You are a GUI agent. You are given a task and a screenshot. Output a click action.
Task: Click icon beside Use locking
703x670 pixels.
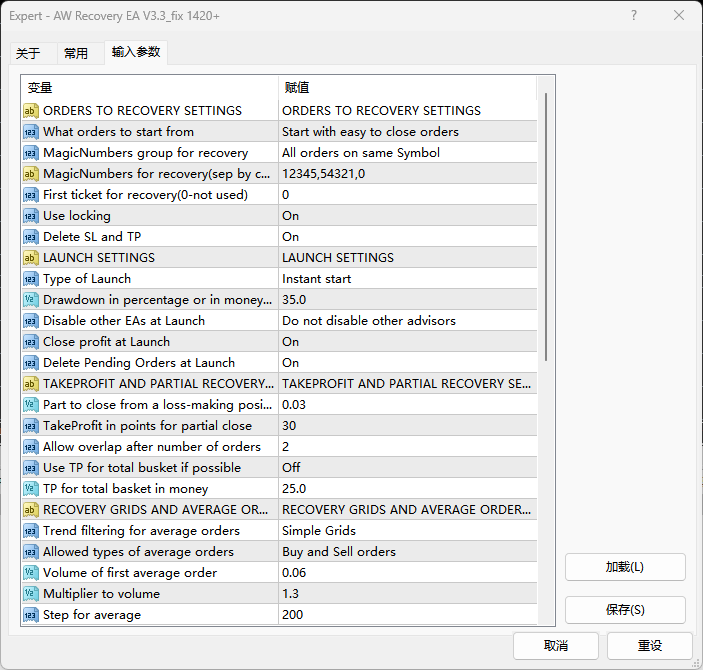click(x=30, y=216)
